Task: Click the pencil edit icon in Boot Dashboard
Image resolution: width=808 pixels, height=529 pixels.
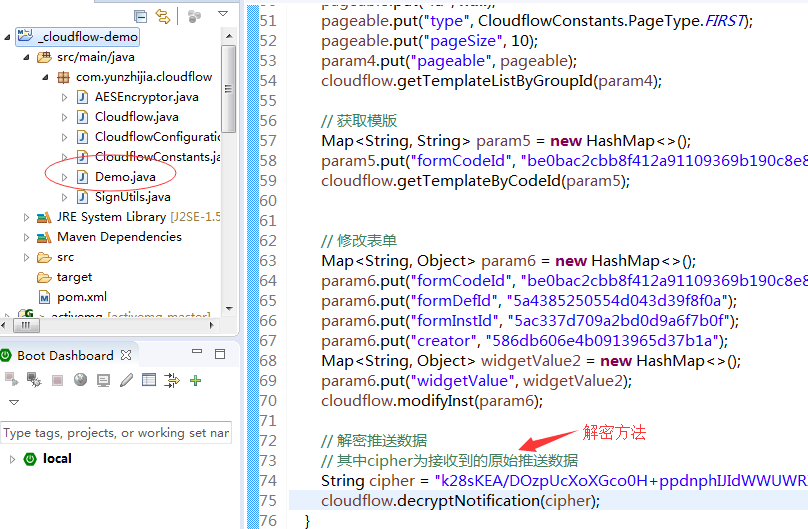Action: [x=126, y=380]
